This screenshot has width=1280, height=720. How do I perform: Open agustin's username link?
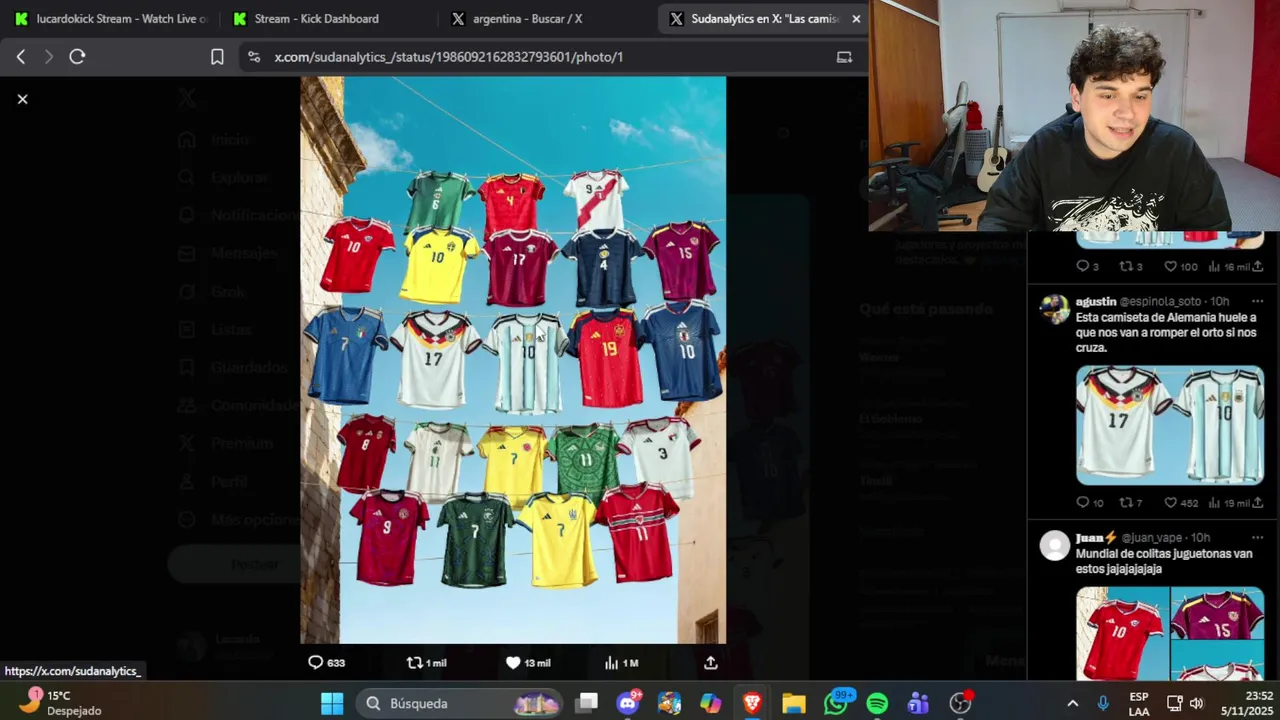click(1095, 301)
